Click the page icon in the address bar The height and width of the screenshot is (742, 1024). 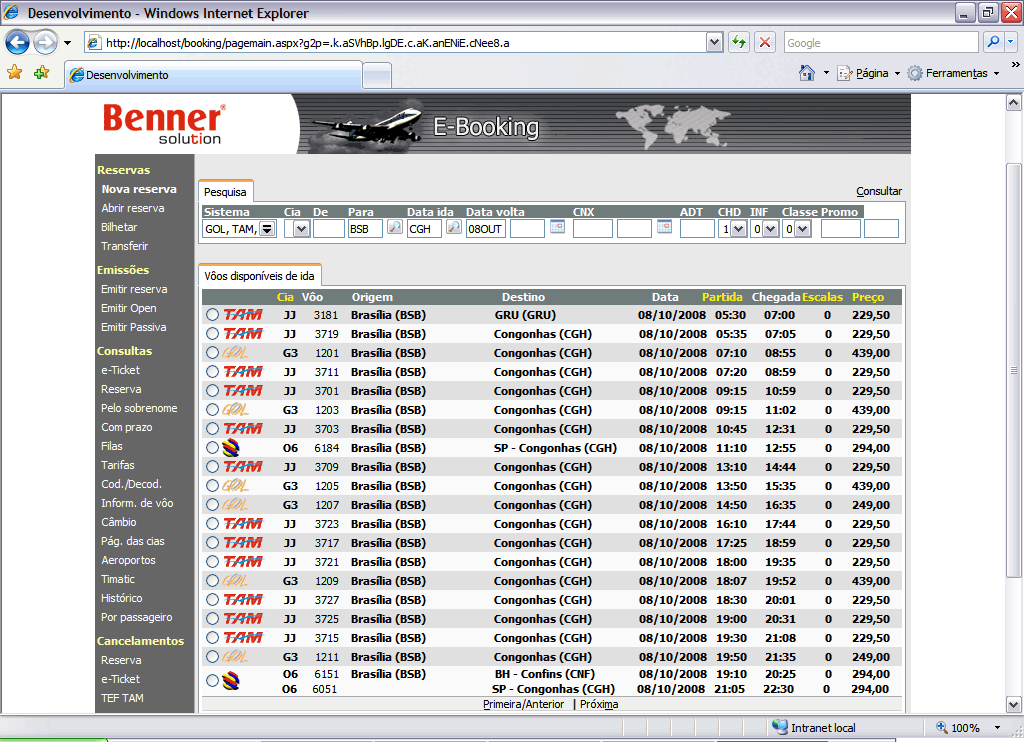[94, 43]
